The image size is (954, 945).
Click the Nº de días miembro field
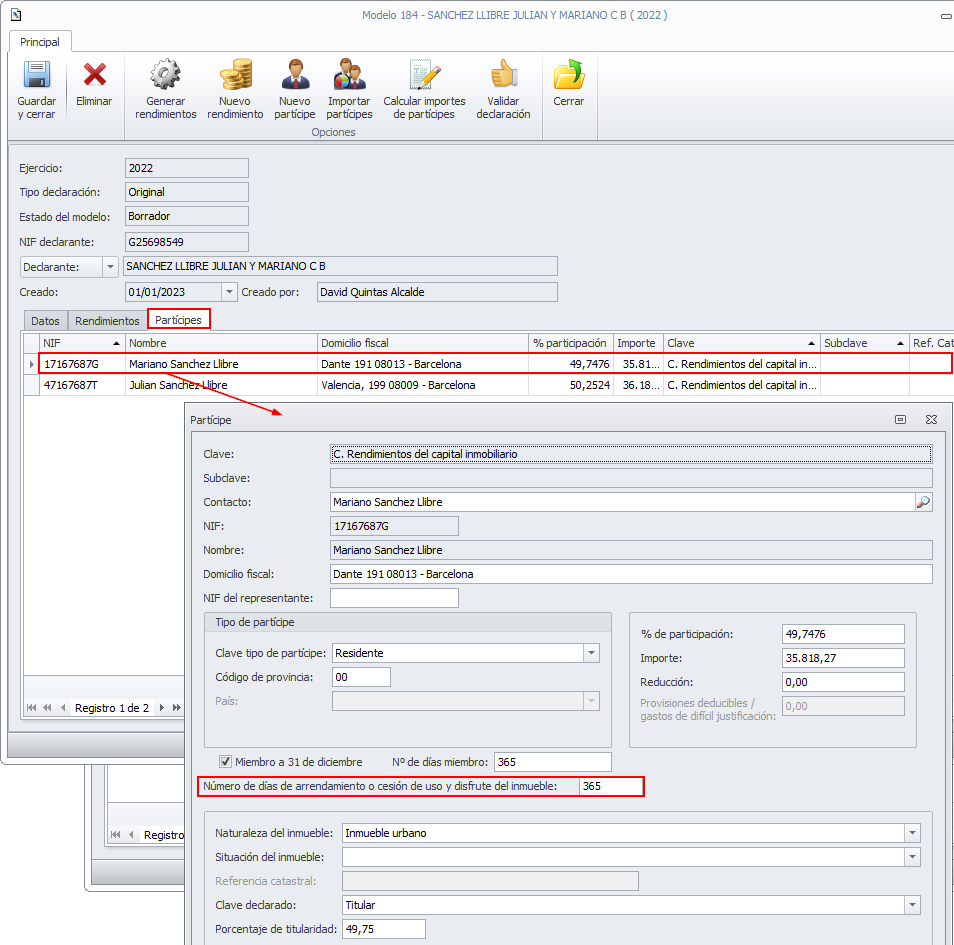tap(552, 762)
